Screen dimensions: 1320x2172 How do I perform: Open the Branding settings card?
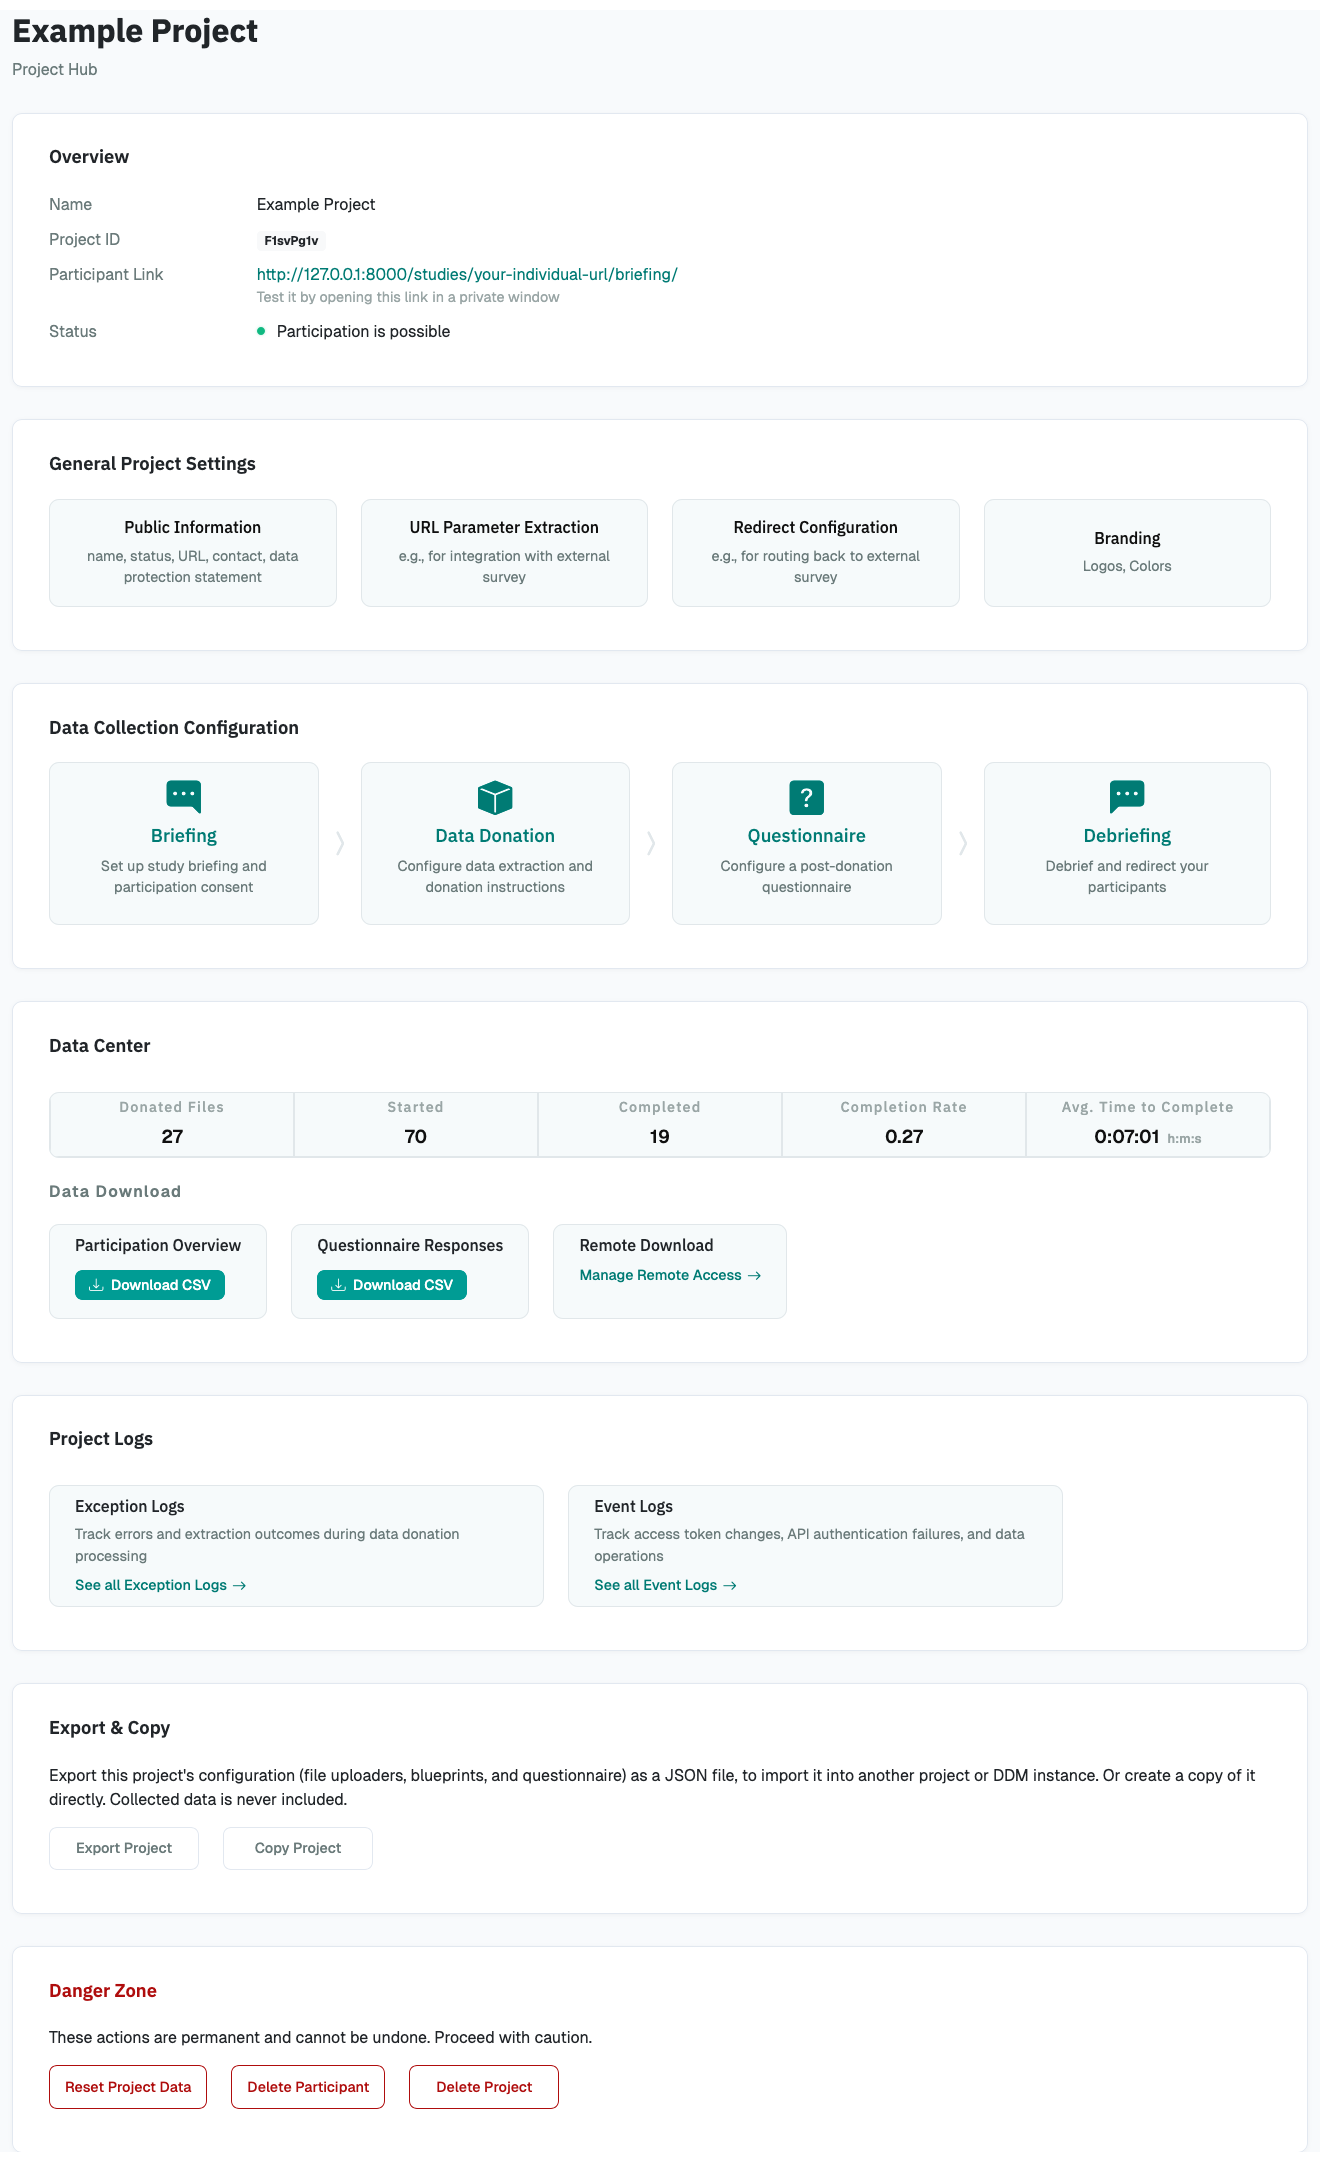pos(1127,553)
